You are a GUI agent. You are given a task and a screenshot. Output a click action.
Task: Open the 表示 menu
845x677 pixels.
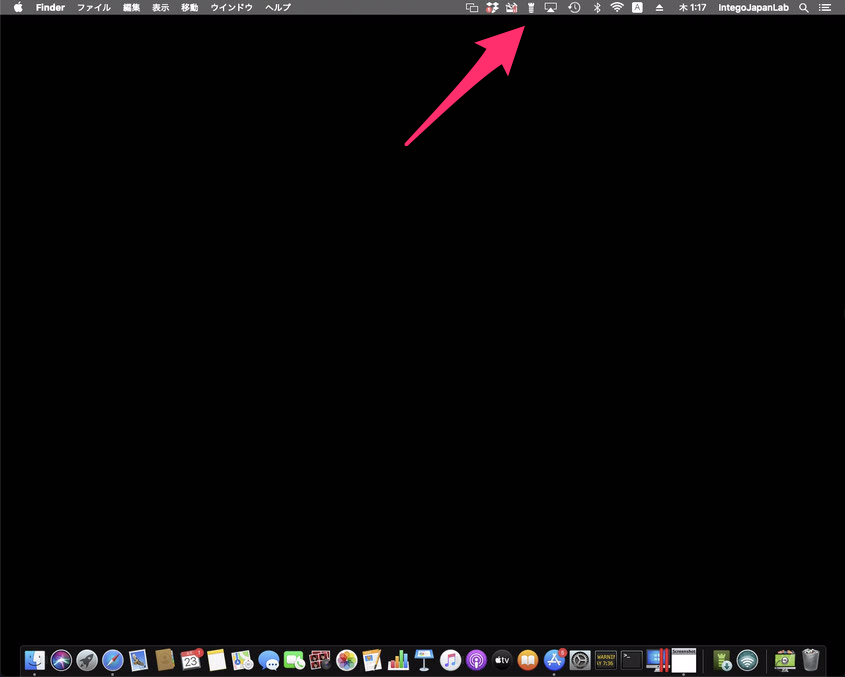point(161,8)
